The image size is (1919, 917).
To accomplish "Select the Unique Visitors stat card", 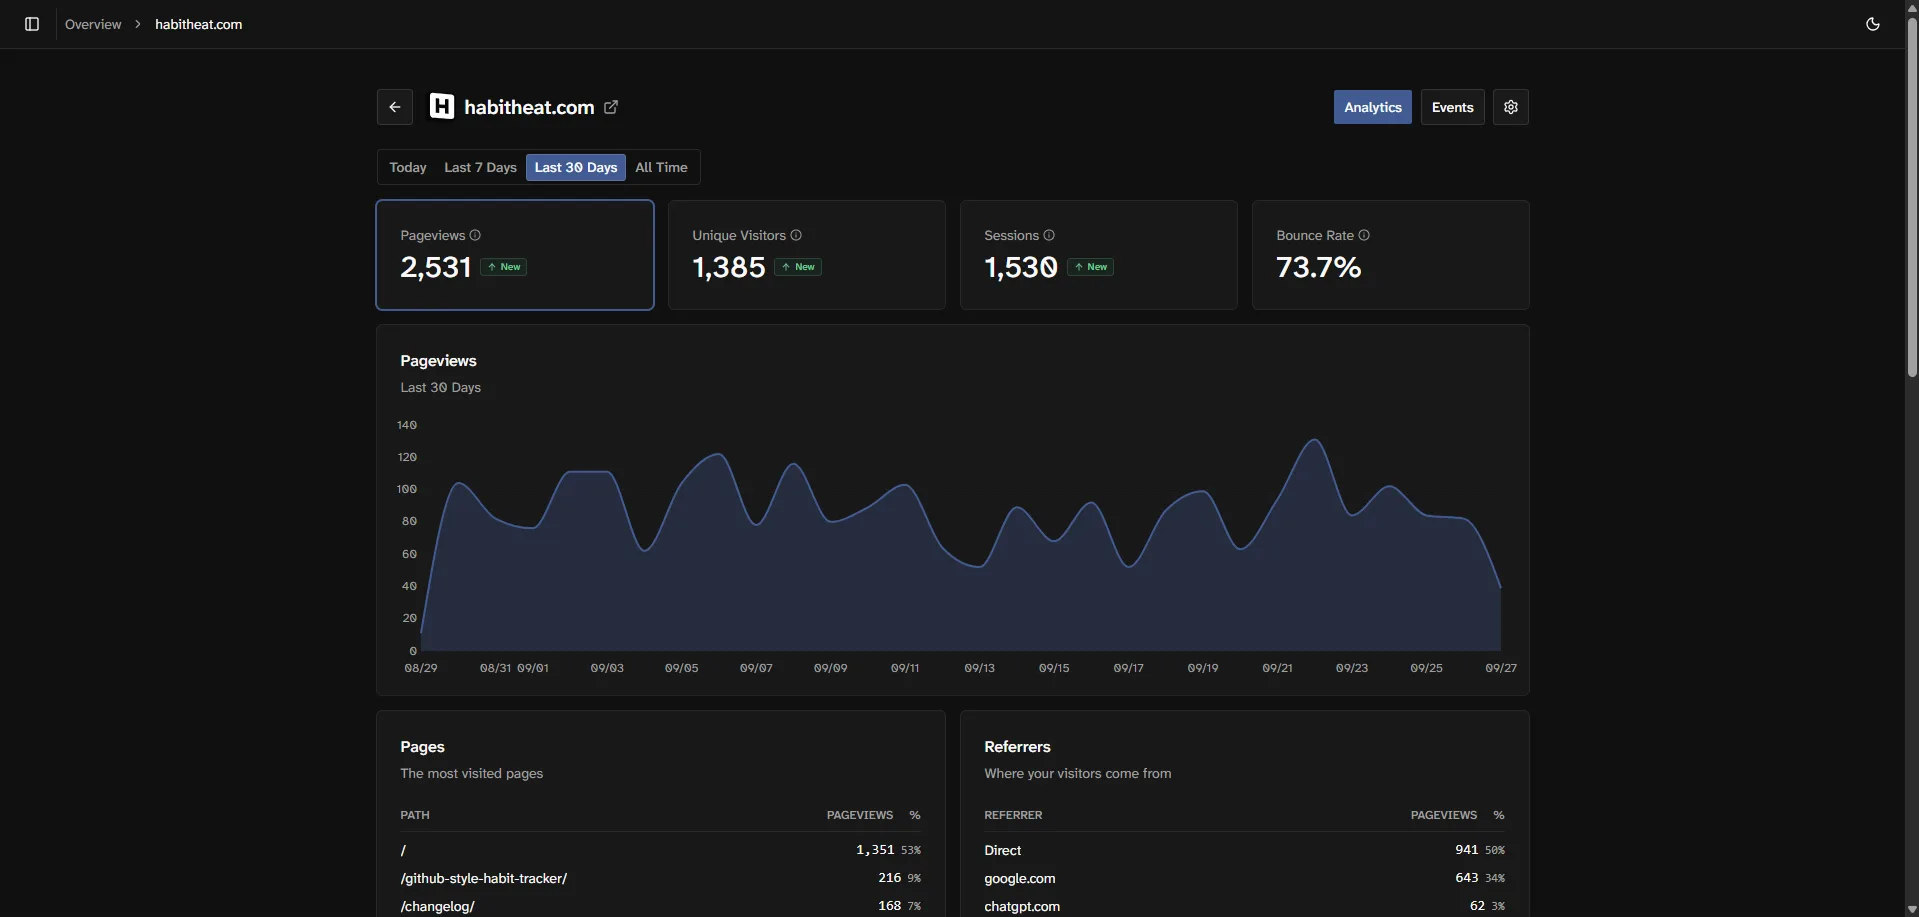I will pos(807,255).
